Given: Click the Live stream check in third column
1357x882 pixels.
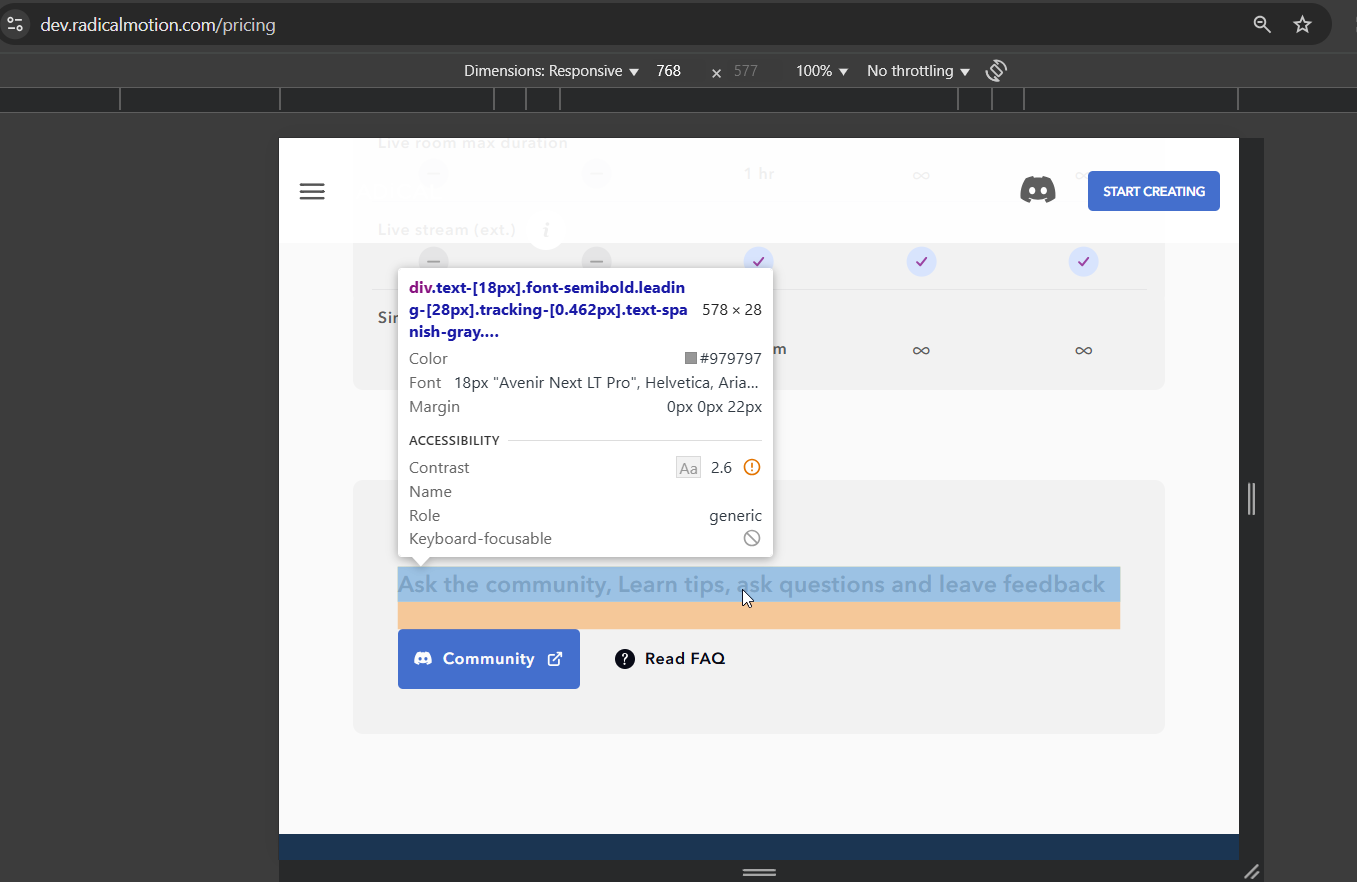Looking at the screenshot, I should [x=759, y=262].
